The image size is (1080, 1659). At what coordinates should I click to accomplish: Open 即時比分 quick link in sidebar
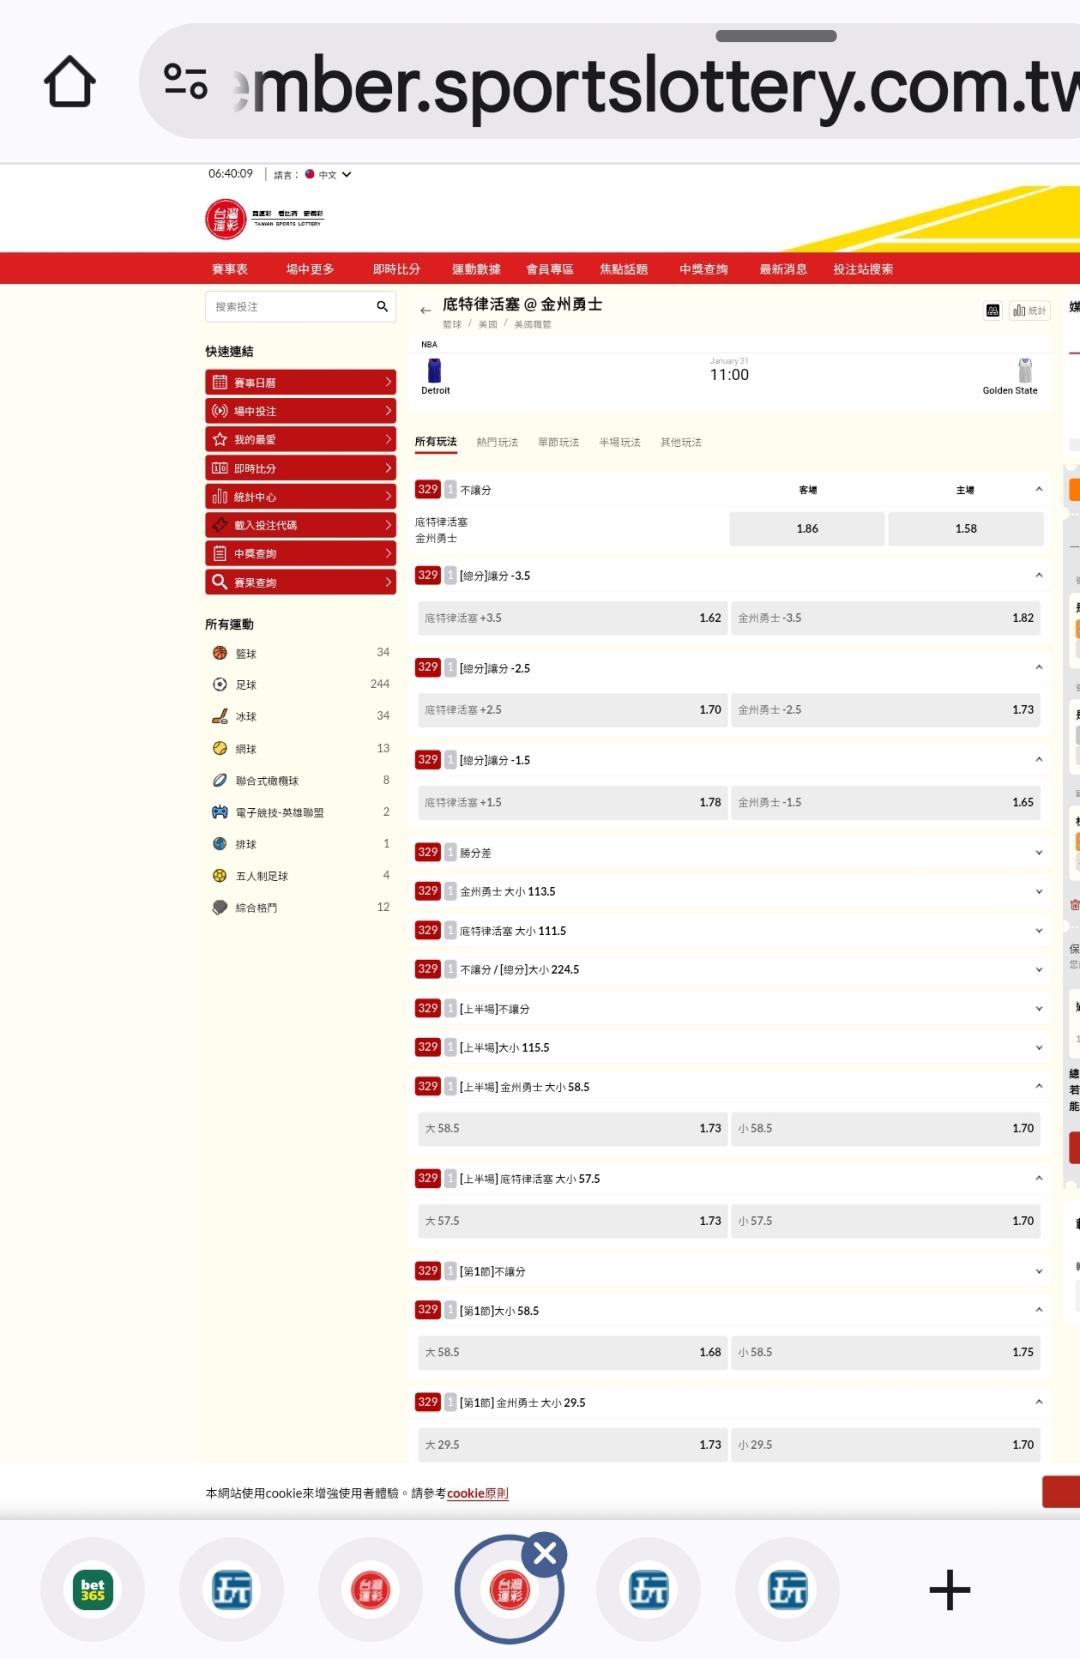coord(300,468)
